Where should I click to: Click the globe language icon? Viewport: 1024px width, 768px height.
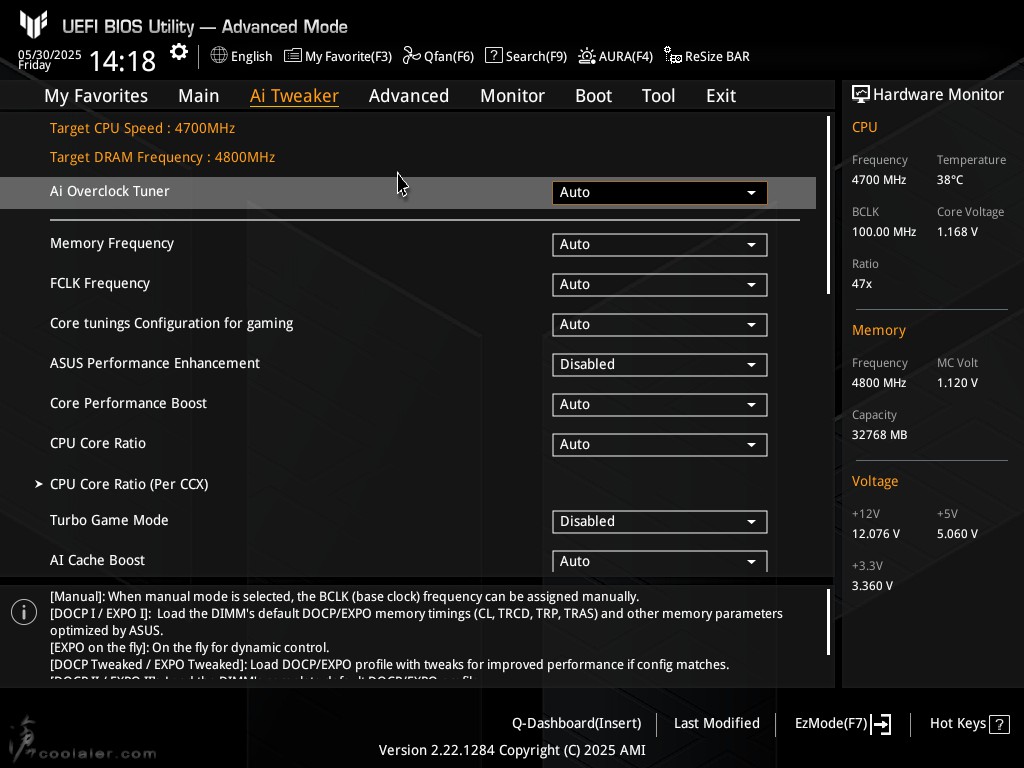219,56
